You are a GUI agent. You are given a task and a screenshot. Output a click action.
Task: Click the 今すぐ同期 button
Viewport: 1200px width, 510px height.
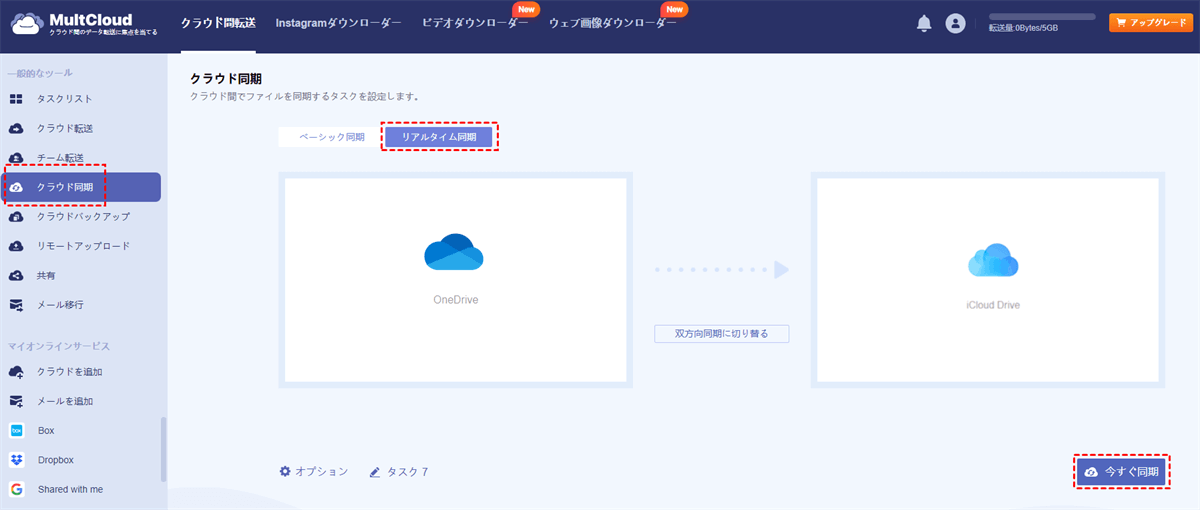coord(1122,472)
